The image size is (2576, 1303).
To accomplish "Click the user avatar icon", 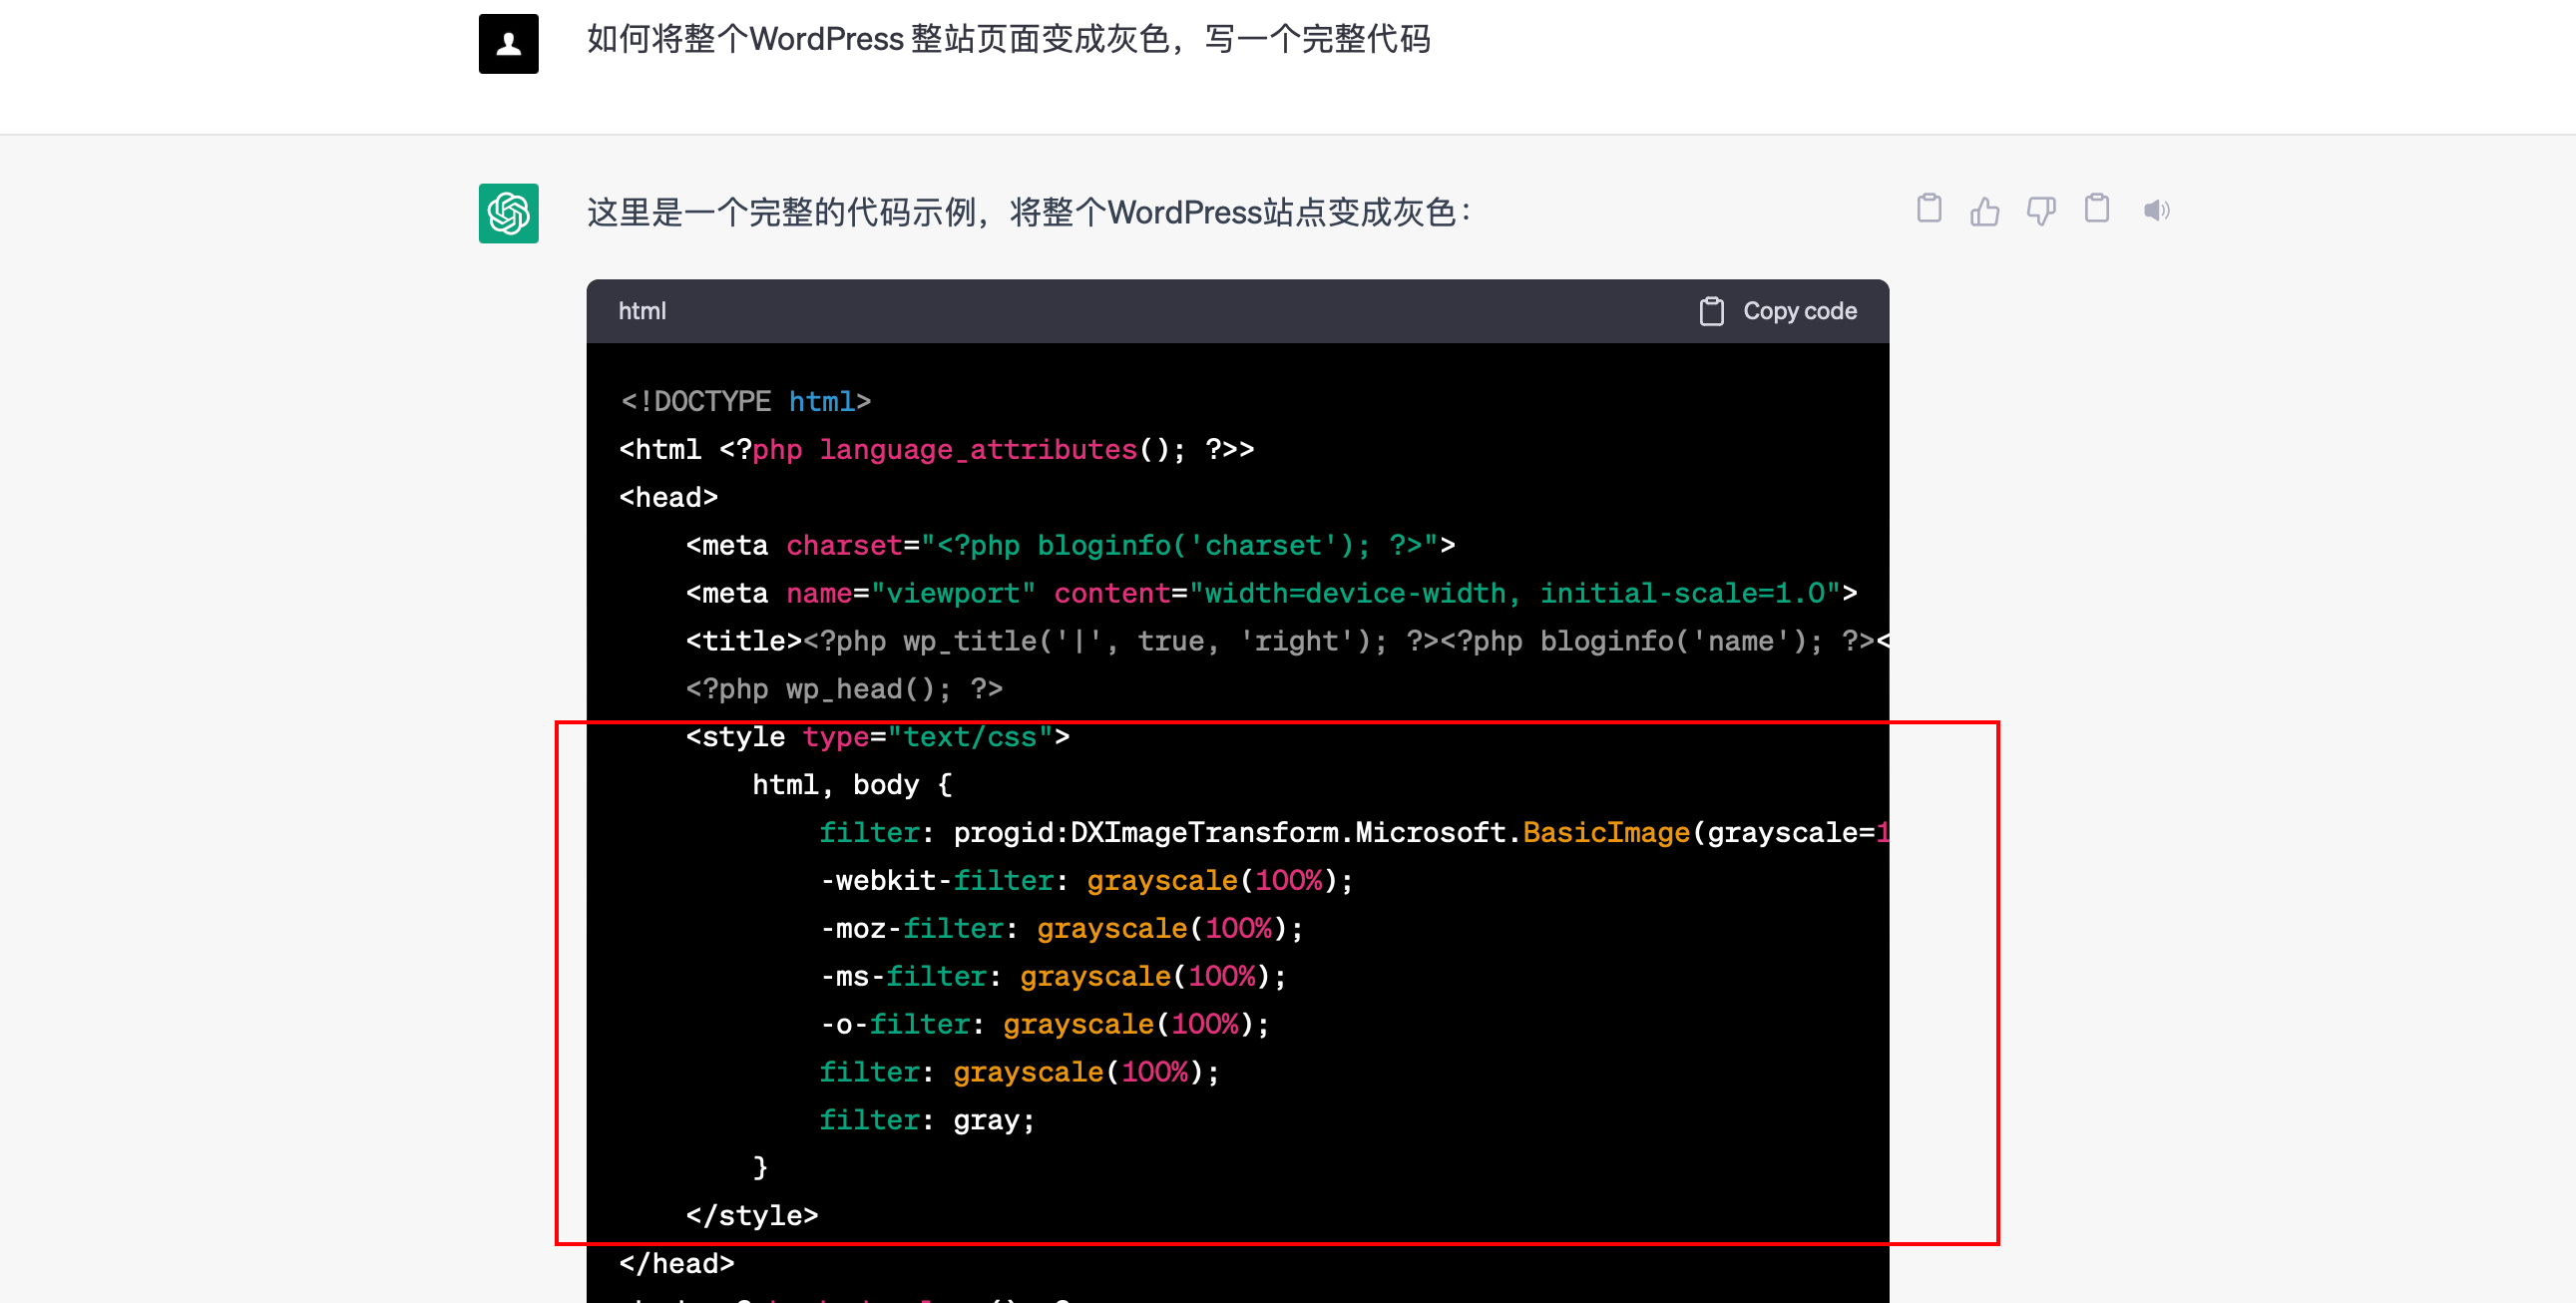I will point(508,44).
